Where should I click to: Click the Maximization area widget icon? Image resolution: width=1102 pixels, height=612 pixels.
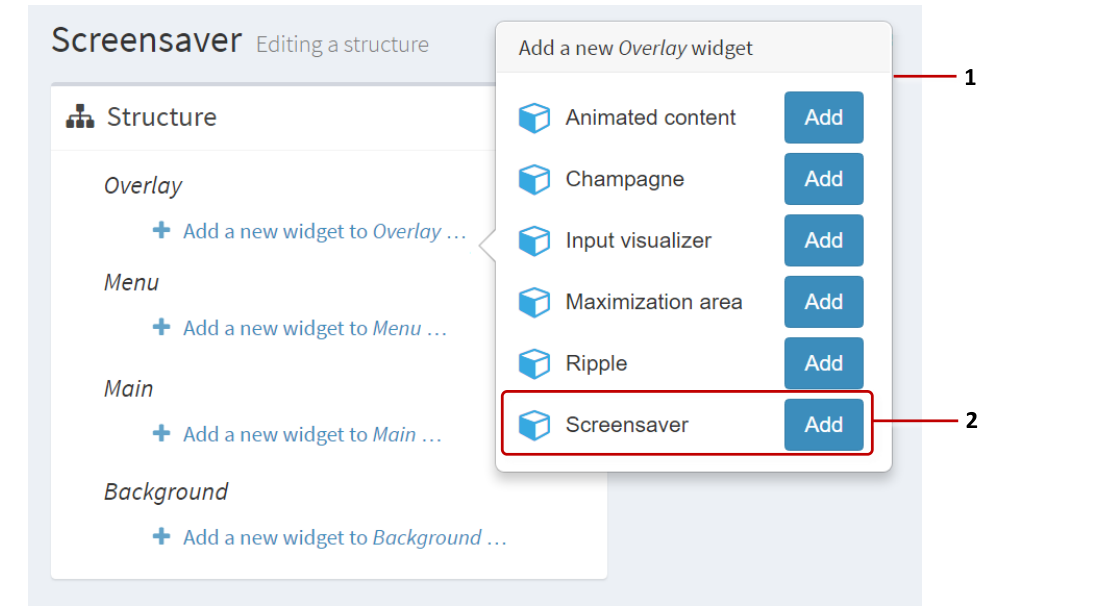(535, 302)
